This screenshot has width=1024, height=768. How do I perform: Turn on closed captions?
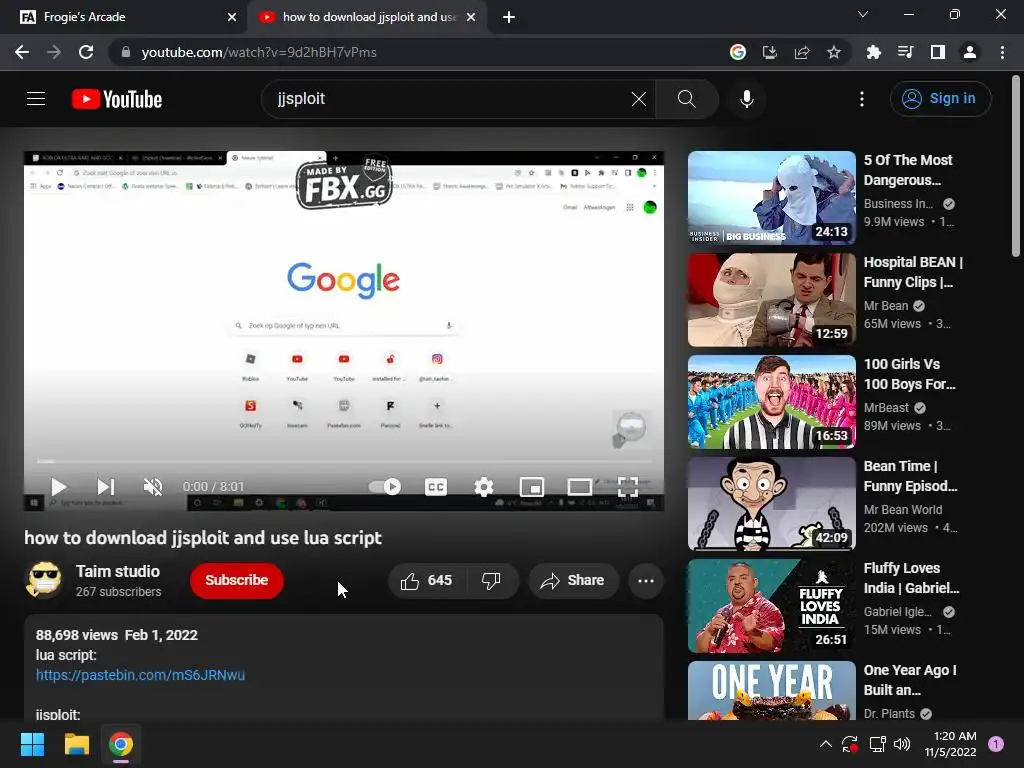click(436, 487)
